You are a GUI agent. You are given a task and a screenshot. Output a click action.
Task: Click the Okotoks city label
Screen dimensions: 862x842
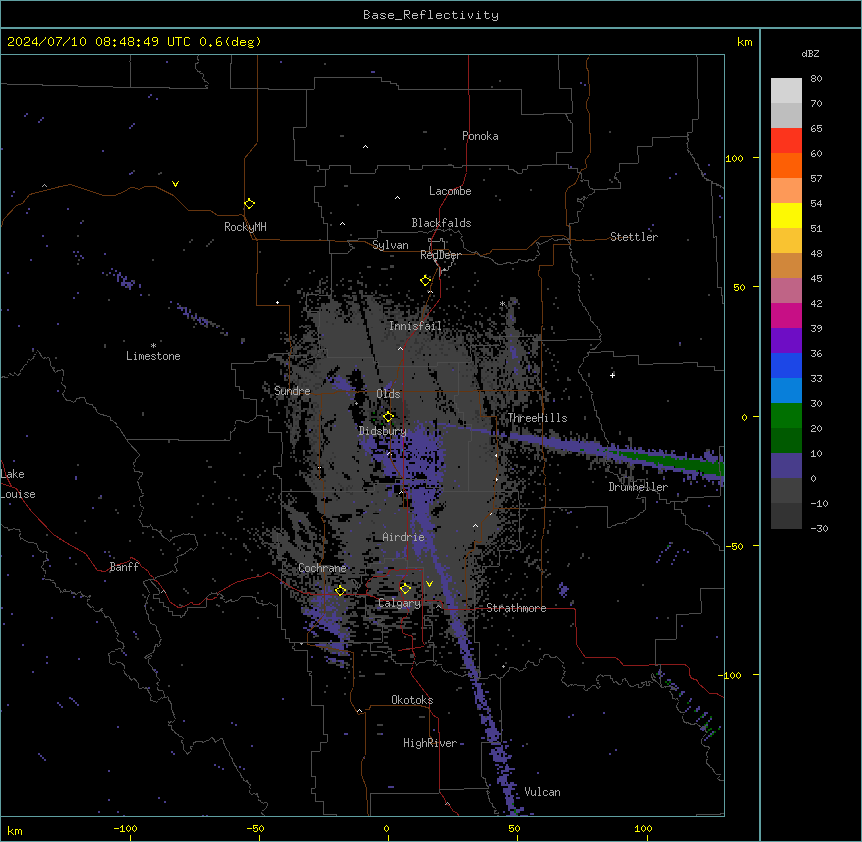click(412, 700)
